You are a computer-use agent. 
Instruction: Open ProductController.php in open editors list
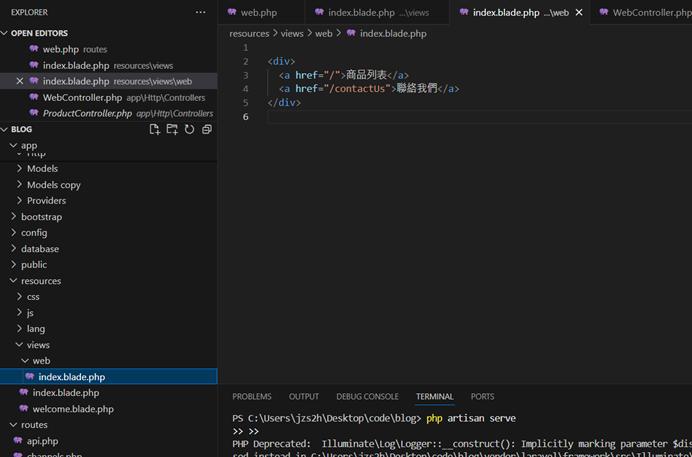pos(109,113)
